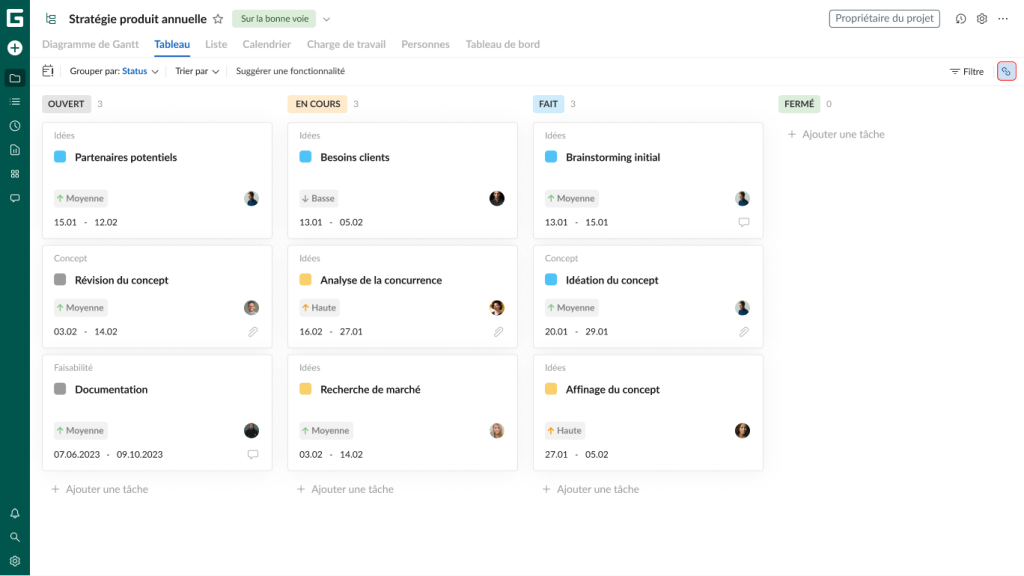Click Suggérer une fonctionnalité link
Viewport: 1024px width, 576px height.
(x=290, y=71)
